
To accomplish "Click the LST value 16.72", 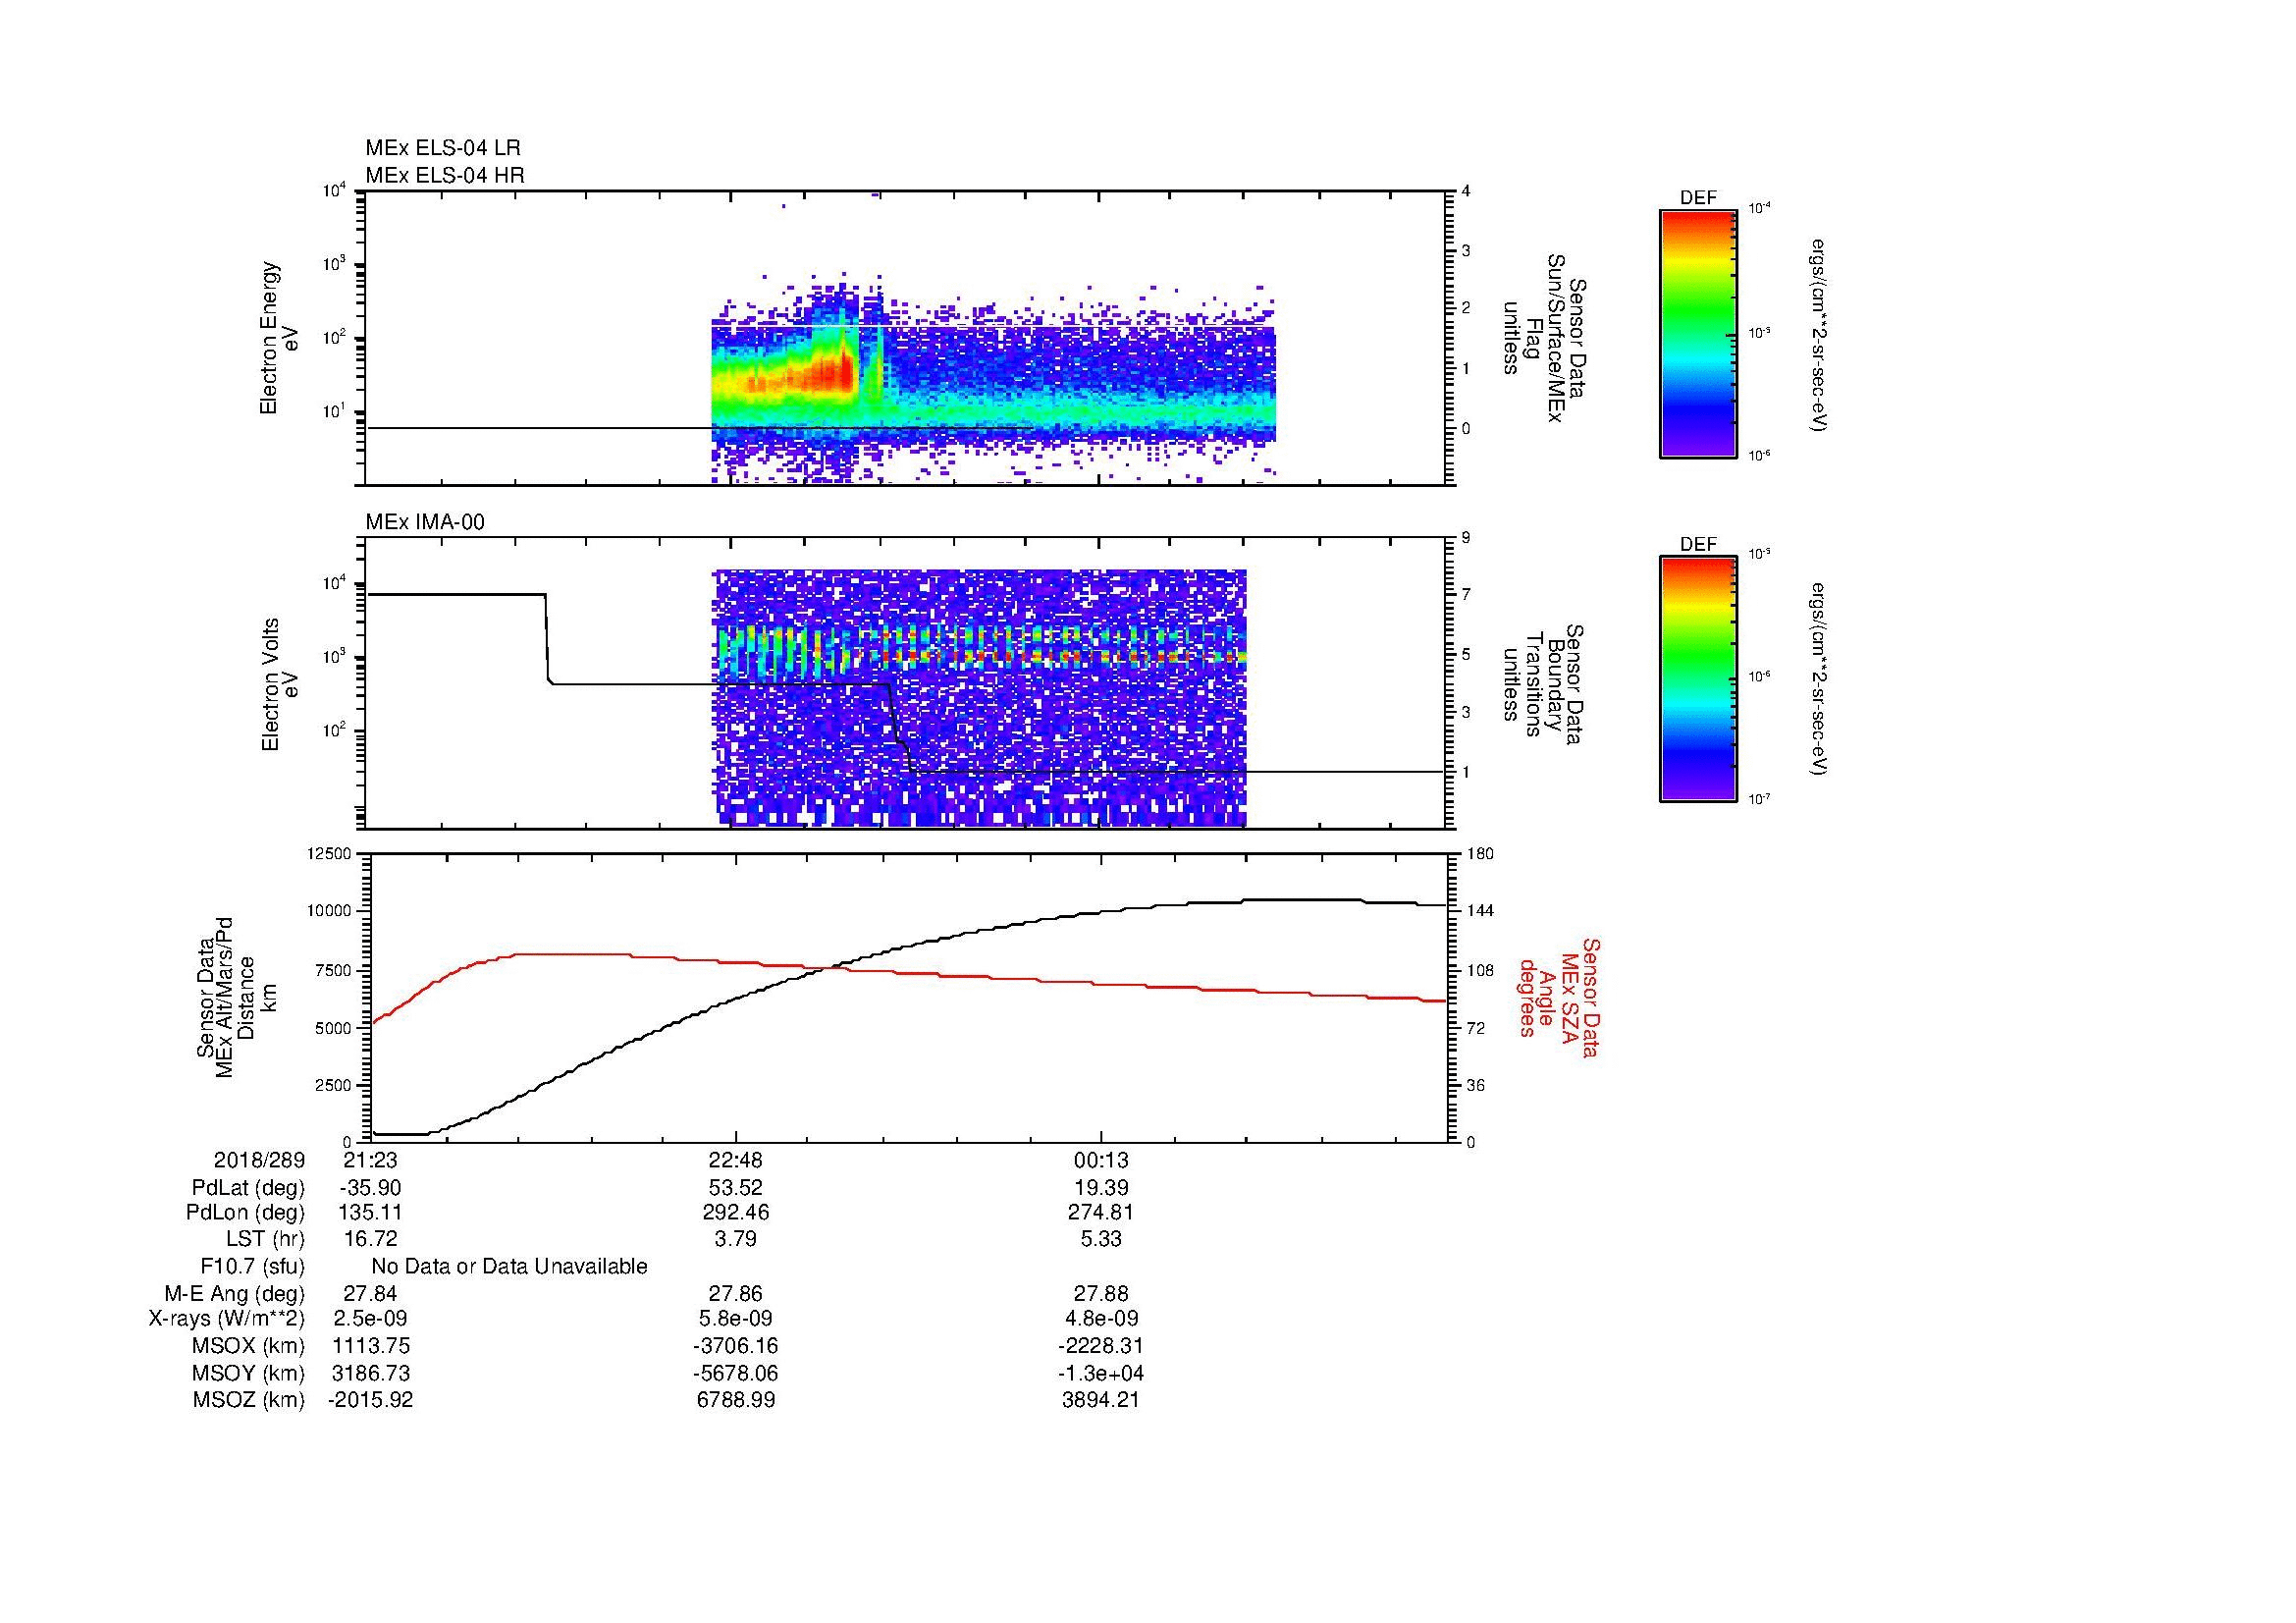I will point(370,1239).
